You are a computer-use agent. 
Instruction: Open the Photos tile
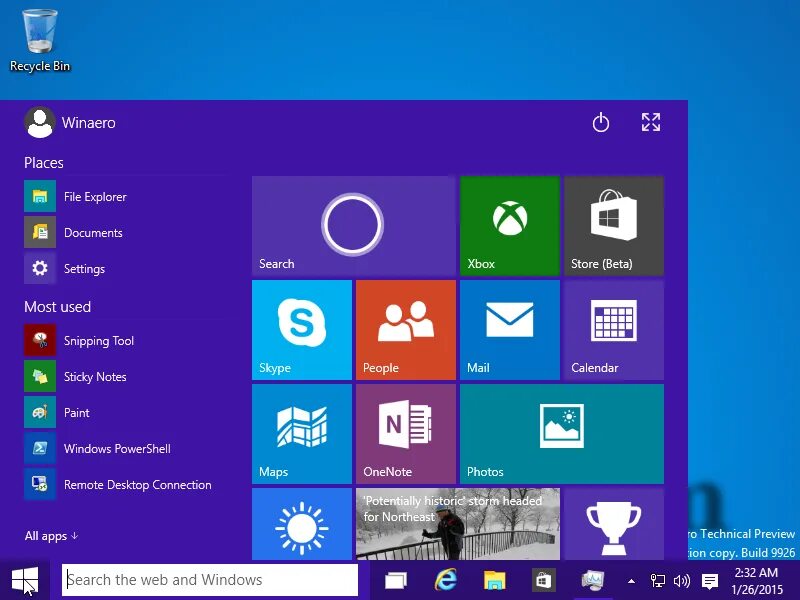[562, 433]
